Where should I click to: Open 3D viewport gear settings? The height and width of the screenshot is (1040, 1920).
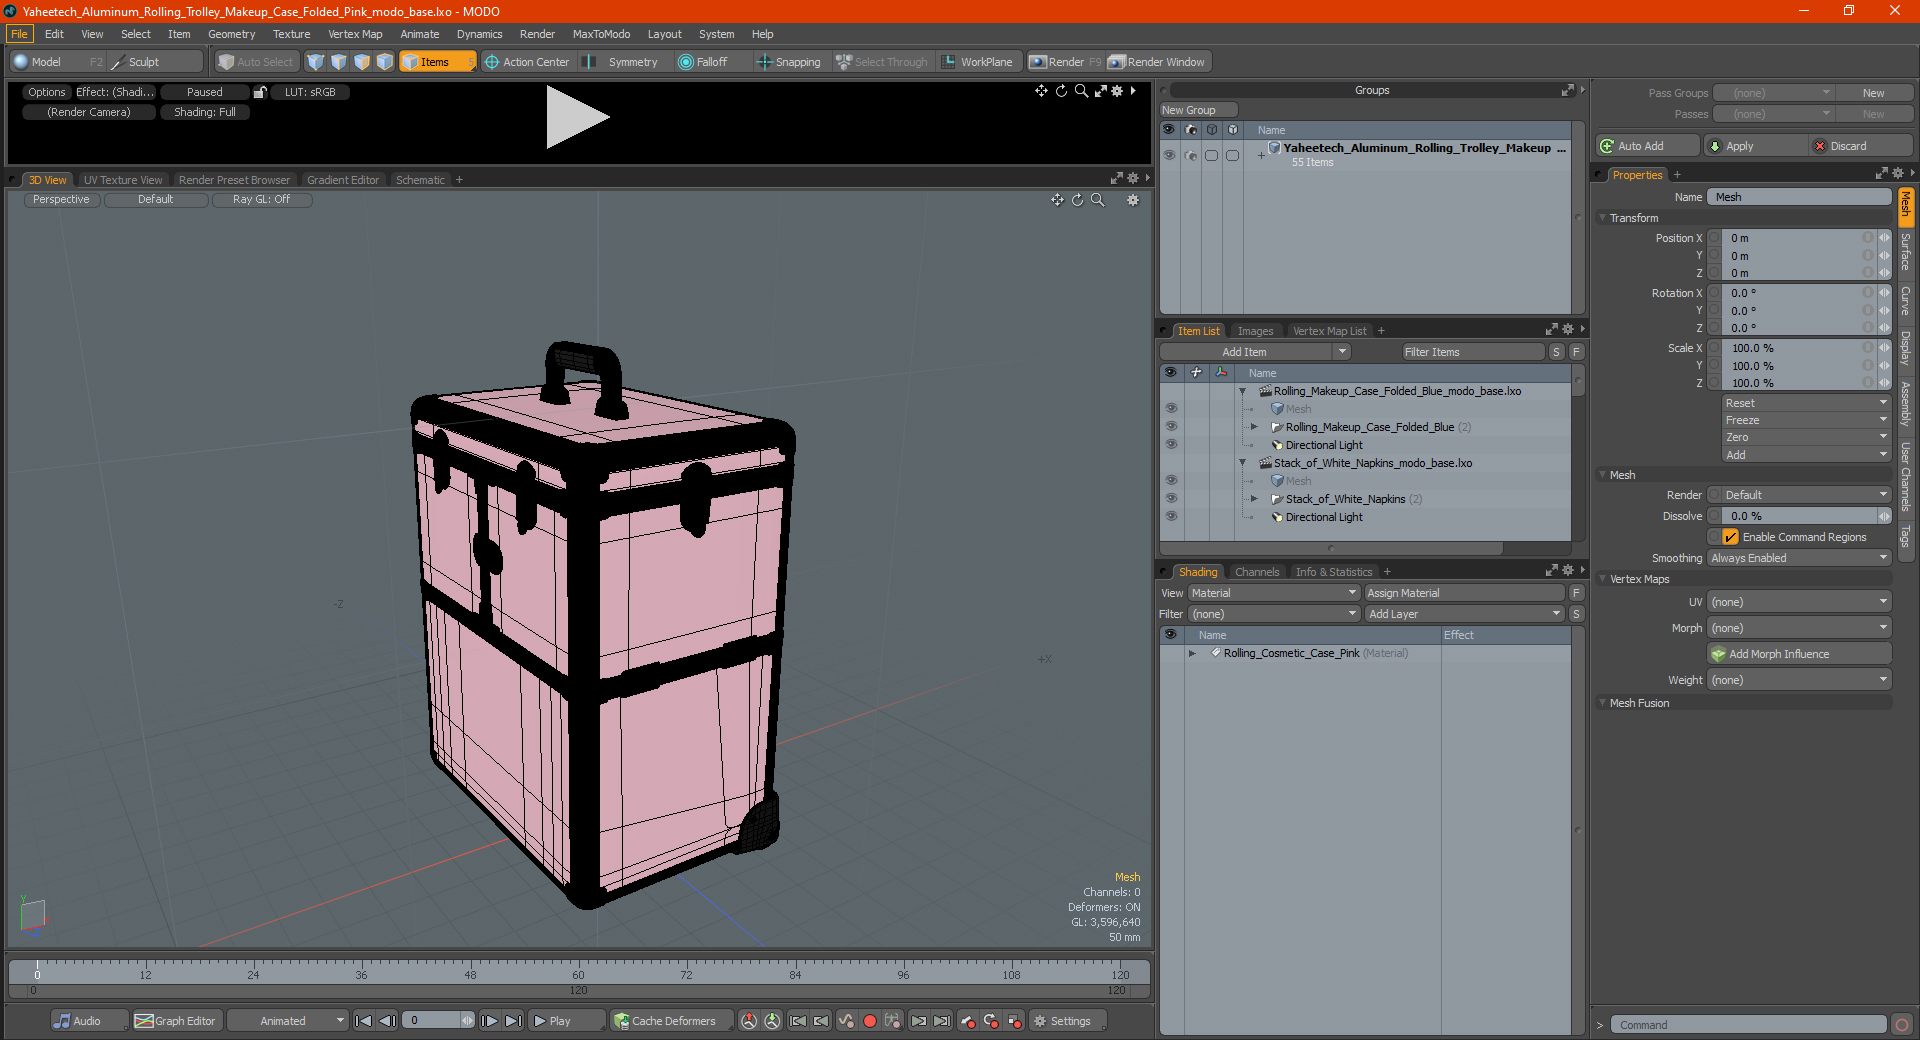pos(1133,200)
